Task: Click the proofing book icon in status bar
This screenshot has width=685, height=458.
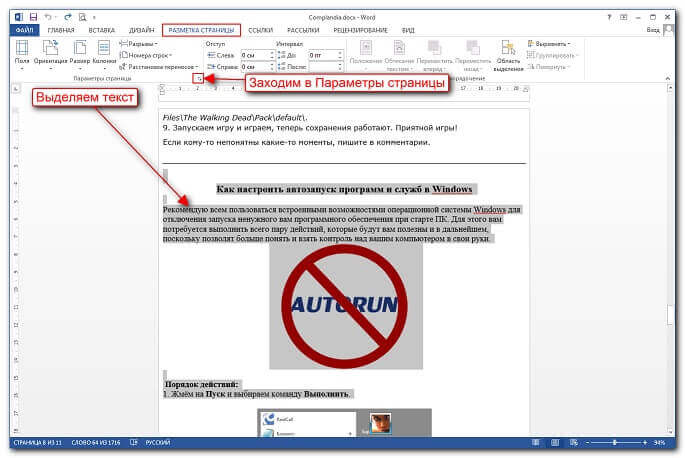Action: point(134,443)
